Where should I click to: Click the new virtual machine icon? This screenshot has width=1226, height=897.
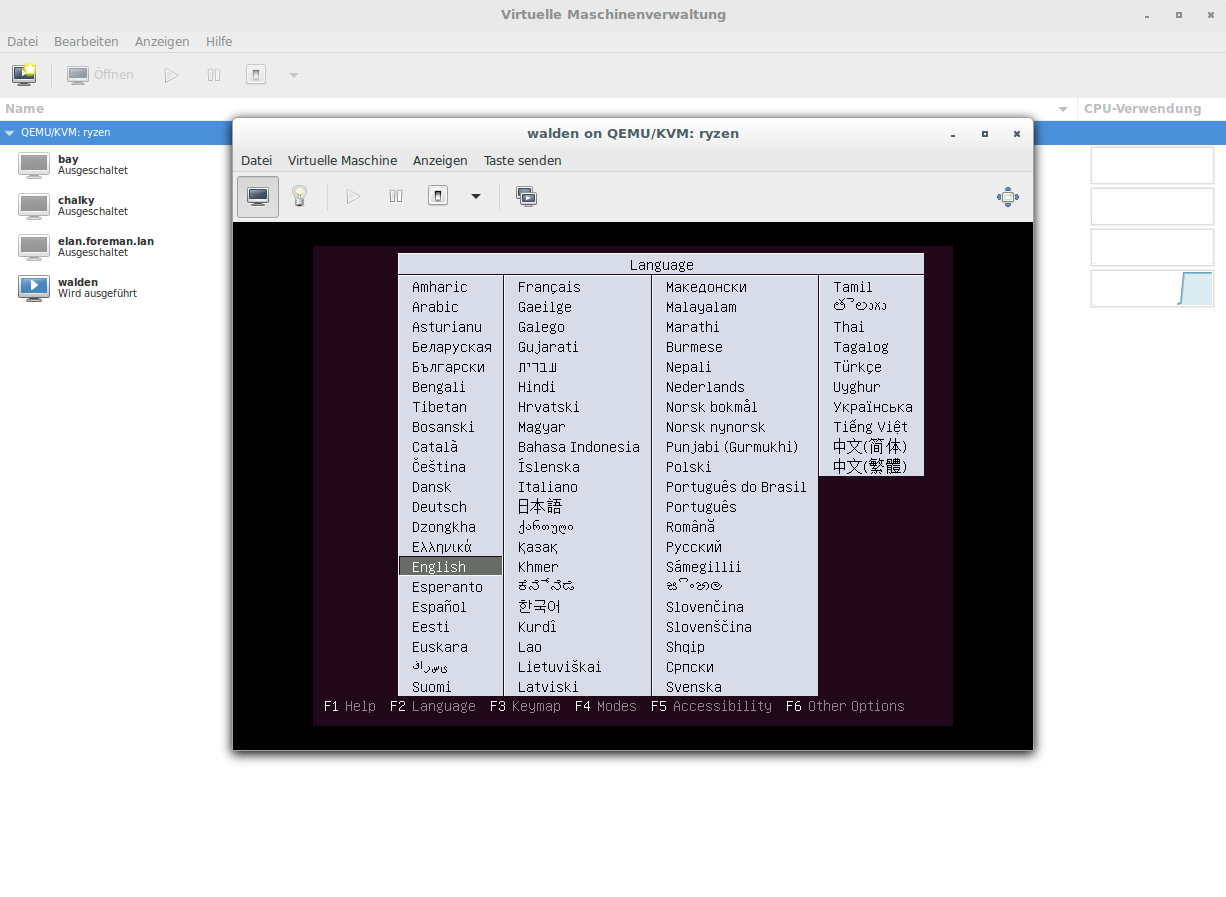[x=24, y=75]
